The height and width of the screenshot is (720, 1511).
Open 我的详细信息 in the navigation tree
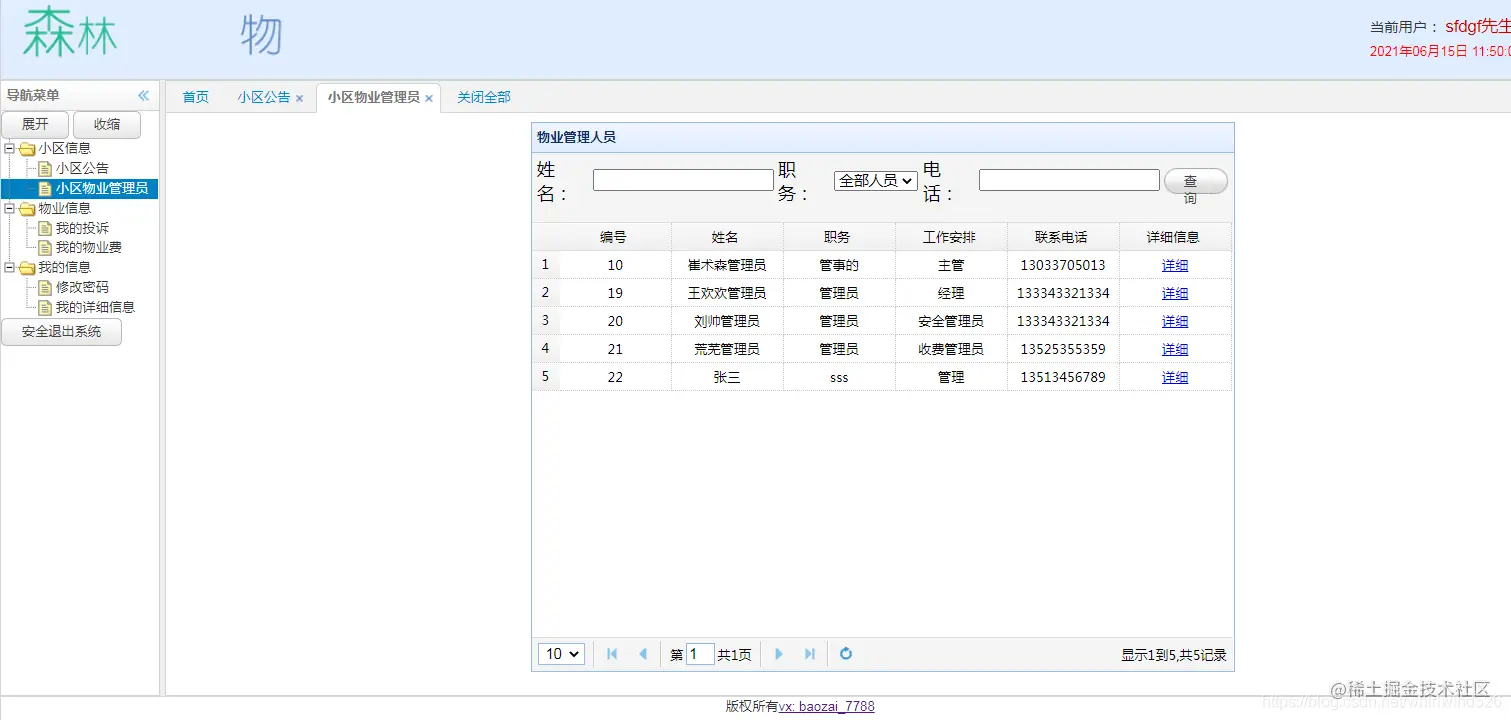pos(95,307)
